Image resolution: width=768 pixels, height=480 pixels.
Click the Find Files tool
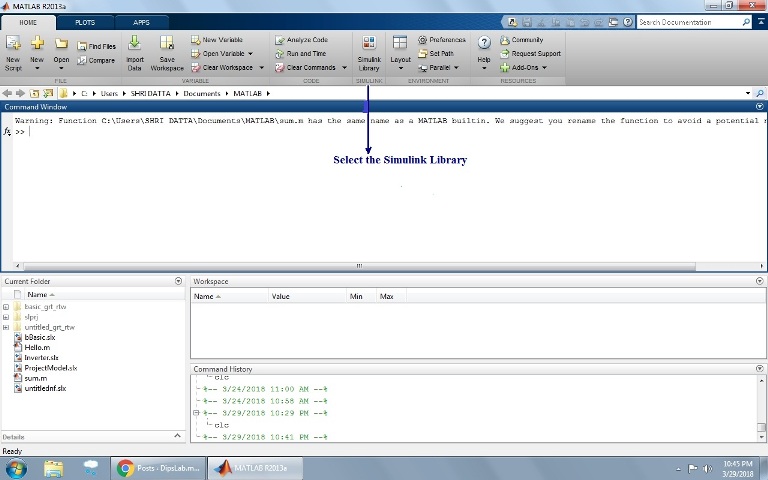(x=96, y=46)
